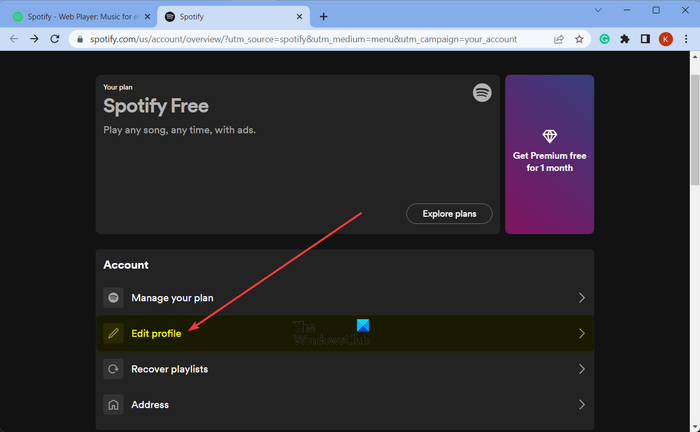Click the Account section heading

pos(126,265)
